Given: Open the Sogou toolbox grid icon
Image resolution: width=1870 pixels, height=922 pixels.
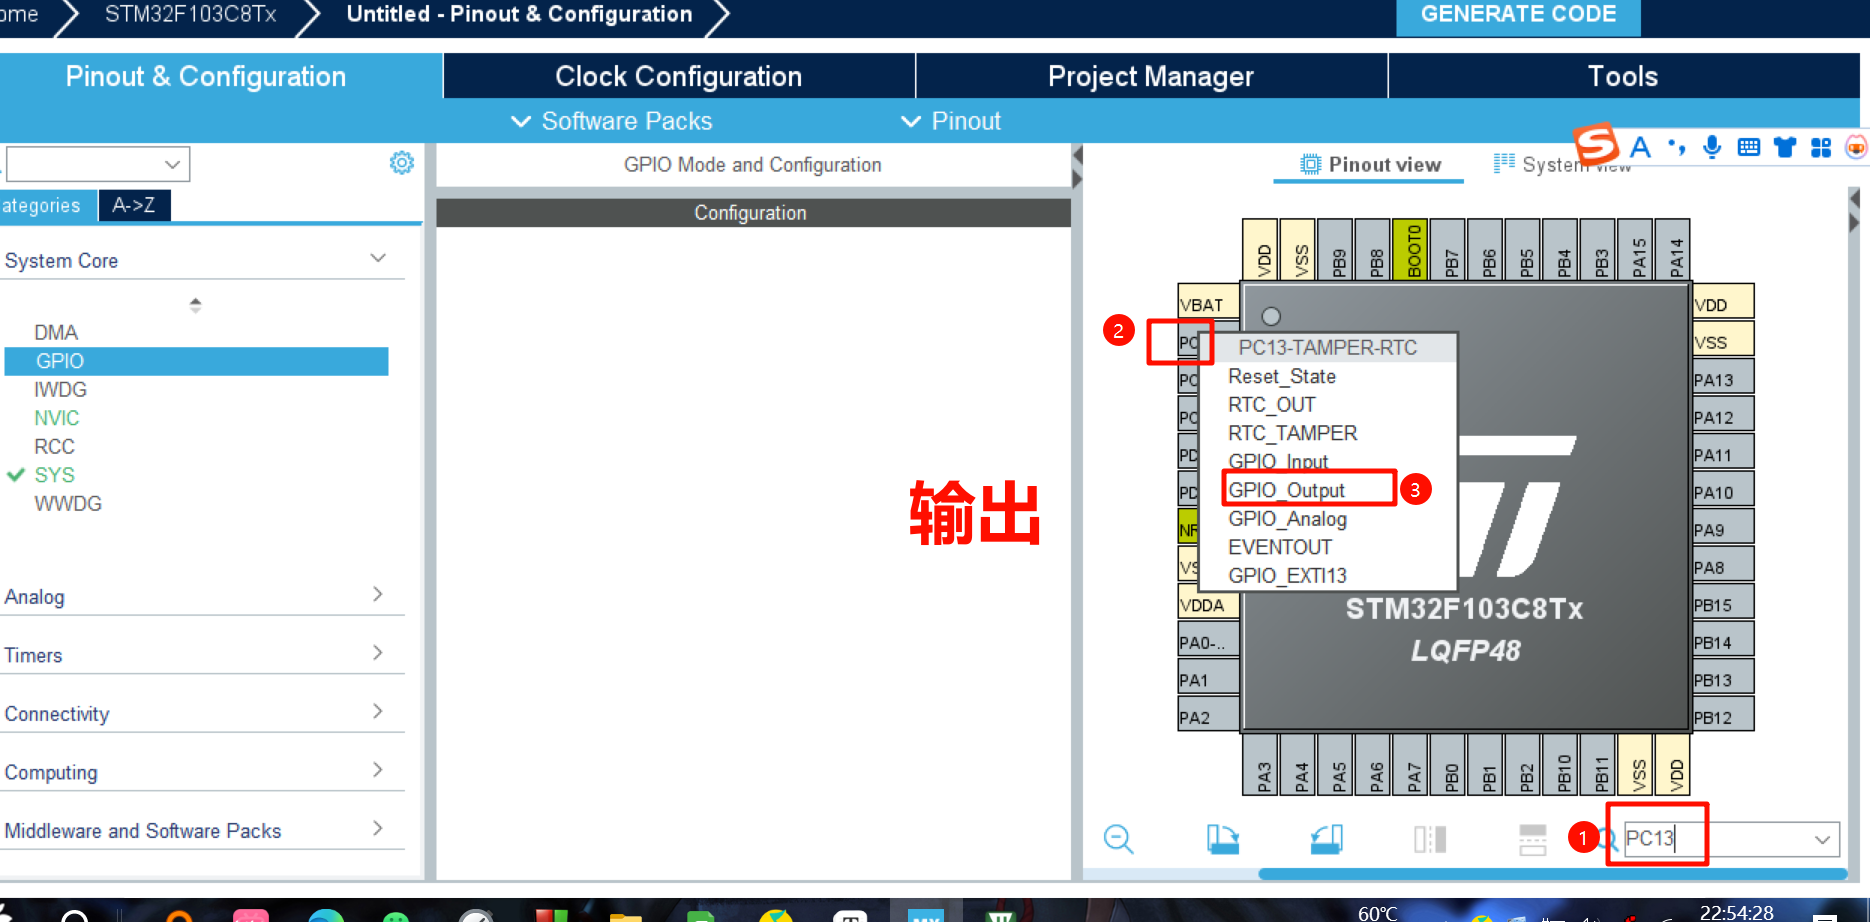Looking at the screenshot, I should pos(1821,146).
